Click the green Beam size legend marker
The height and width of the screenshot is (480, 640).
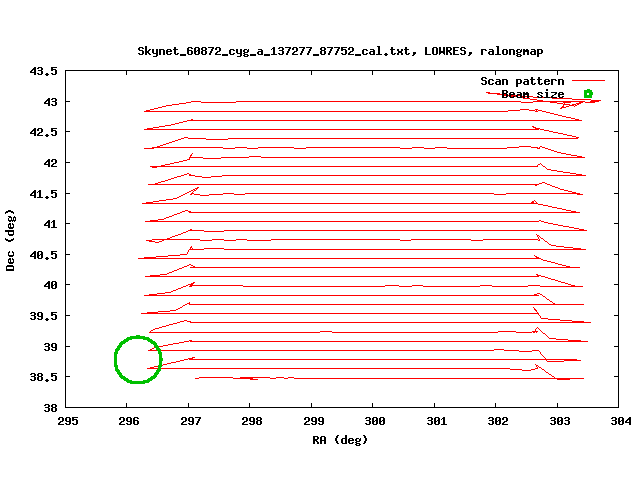588,94
